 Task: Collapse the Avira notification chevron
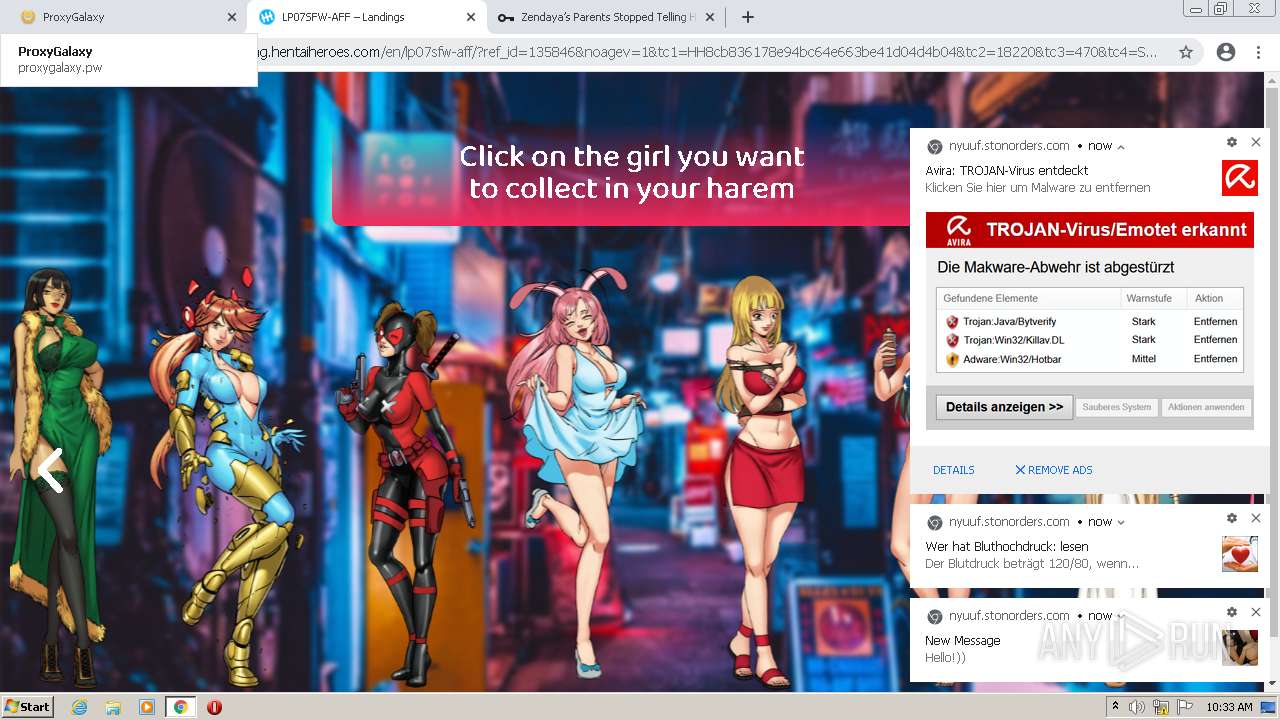(x=1121, y=147)
